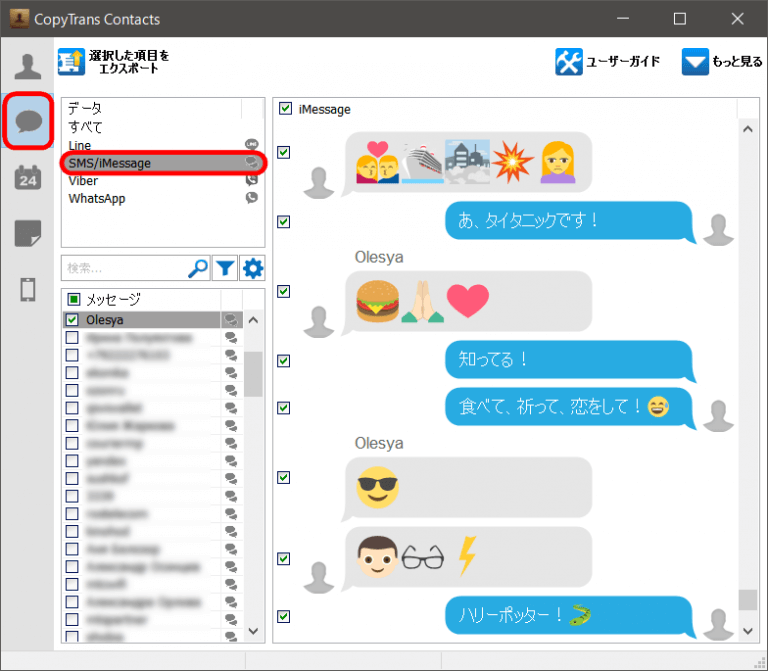Uncheck the ハリーポッター！ message checkbox
Image resolution: width=768 pixels, height=671 pixels.
[x=284, y=616]
